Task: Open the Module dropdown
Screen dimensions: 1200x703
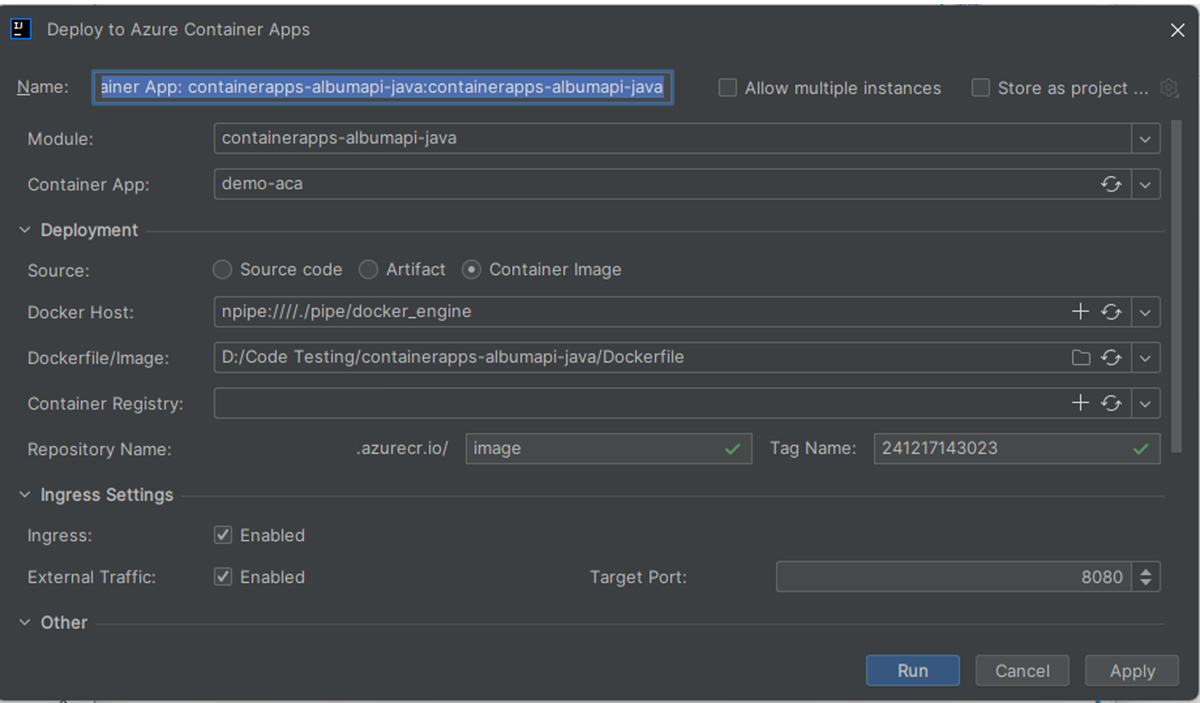Action: pyautogui.click(x=1145, y=138)
